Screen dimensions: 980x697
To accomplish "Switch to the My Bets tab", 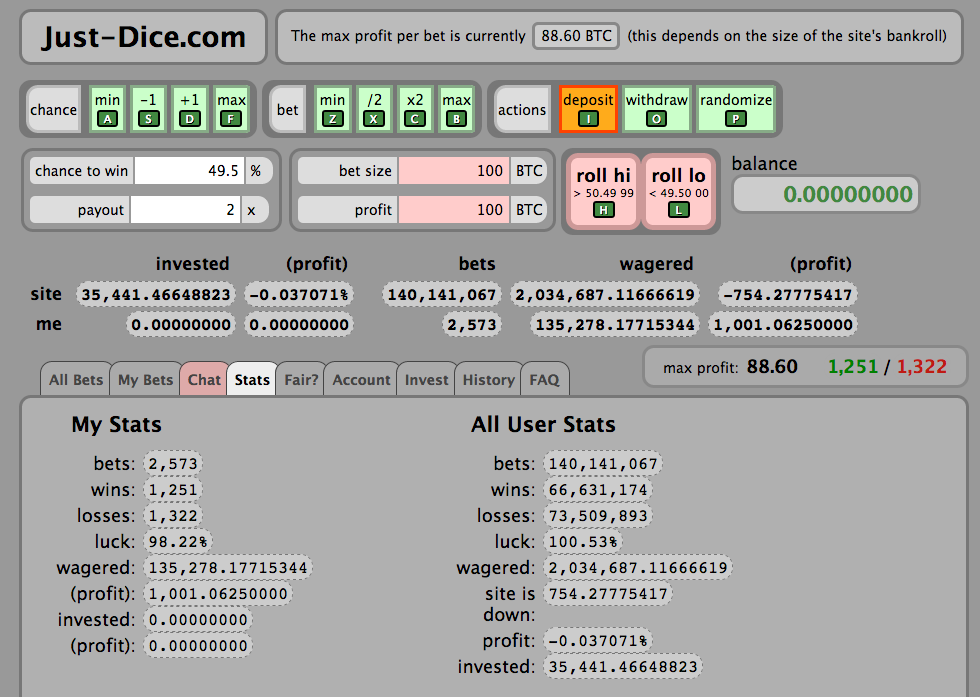I will (x=145, y=379).
